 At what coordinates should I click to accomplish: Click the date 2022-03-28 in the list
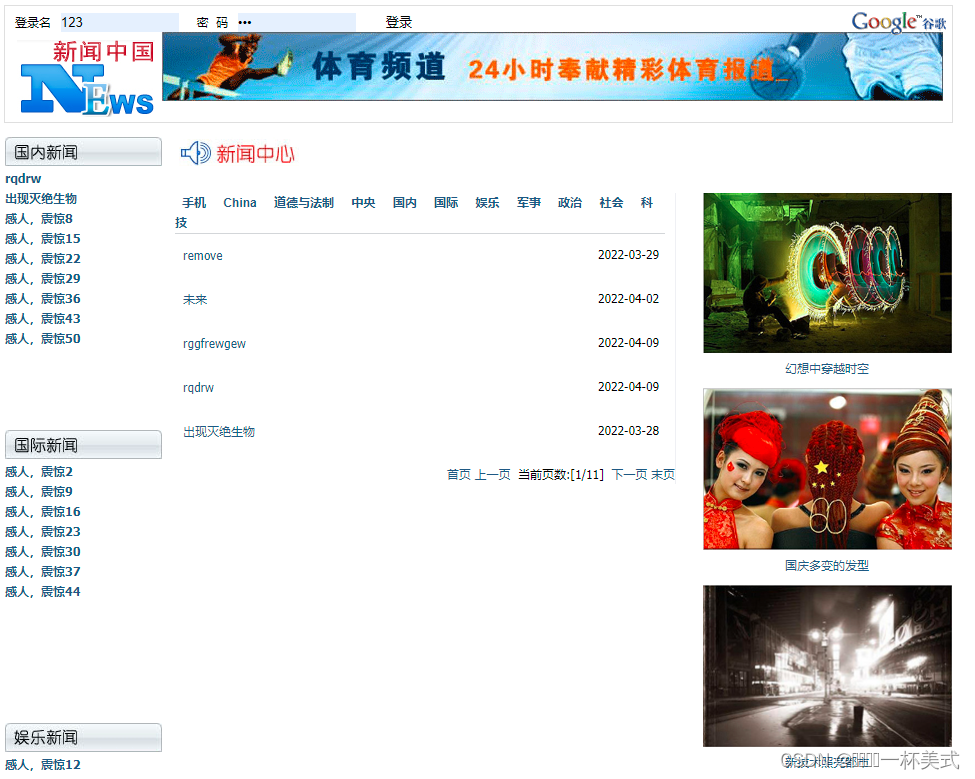tap(628, 431)
